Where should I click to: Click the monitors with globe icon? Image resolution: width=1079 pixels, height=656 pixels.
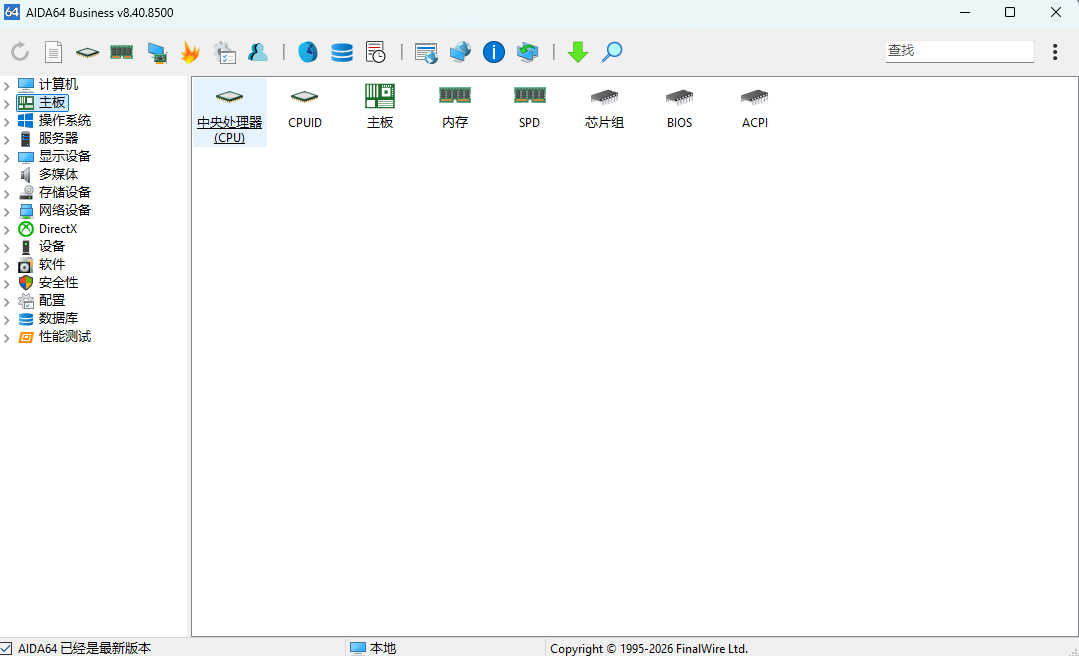[x=460, y=52]
